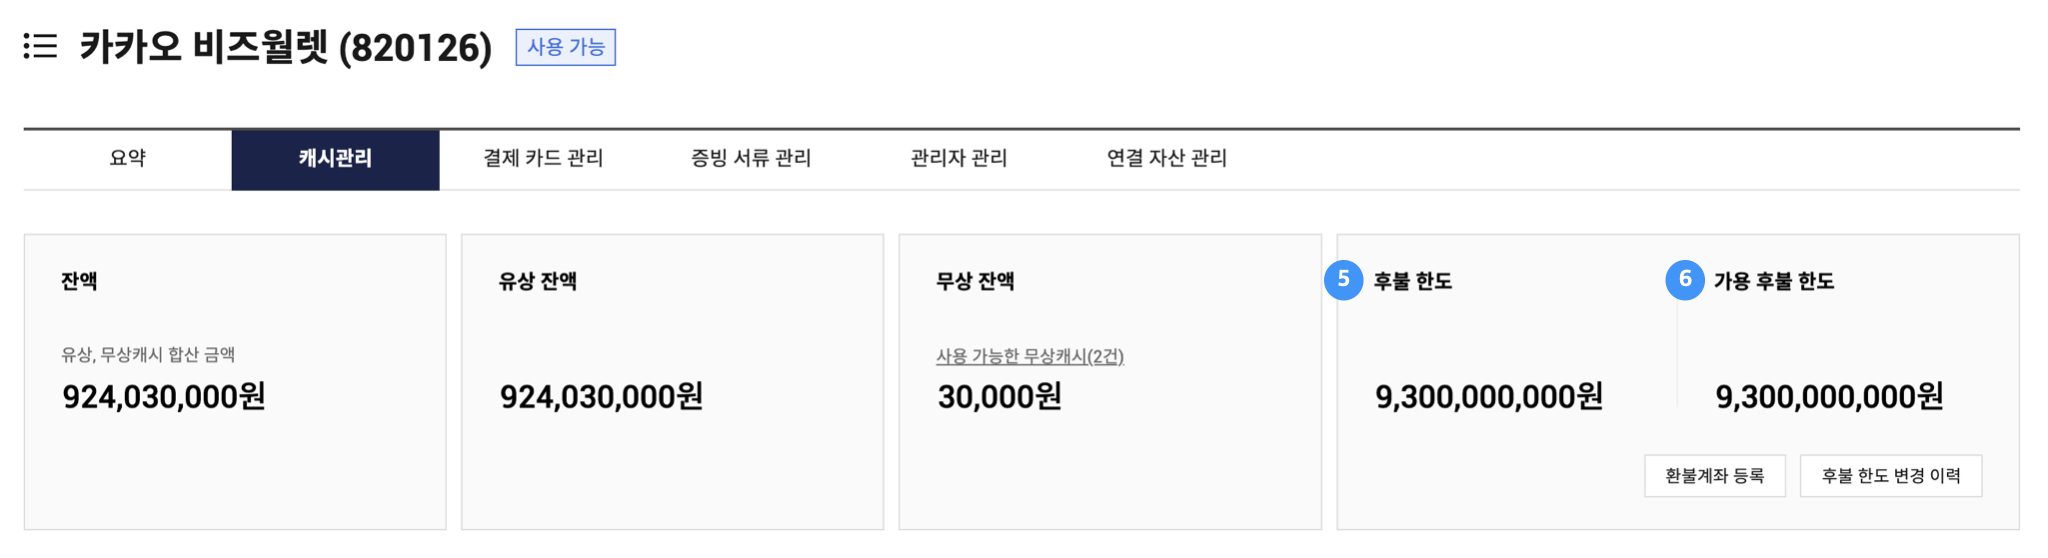This screenshot has height=558, width=2048.
Task: Switch to the 요약 tab
Action: (x=128, y=159)
